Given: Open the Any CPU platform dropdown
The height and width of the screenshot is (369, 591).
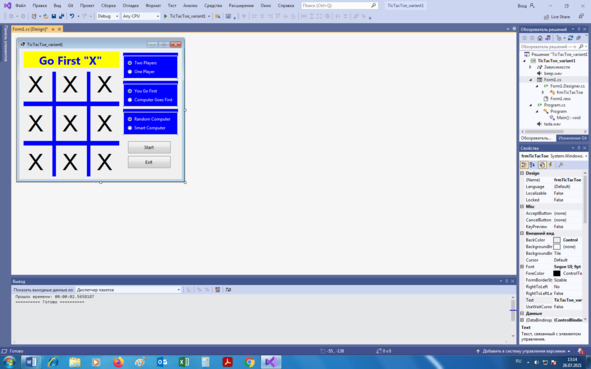Looking at the screenshot, I should tap(141, 16).
